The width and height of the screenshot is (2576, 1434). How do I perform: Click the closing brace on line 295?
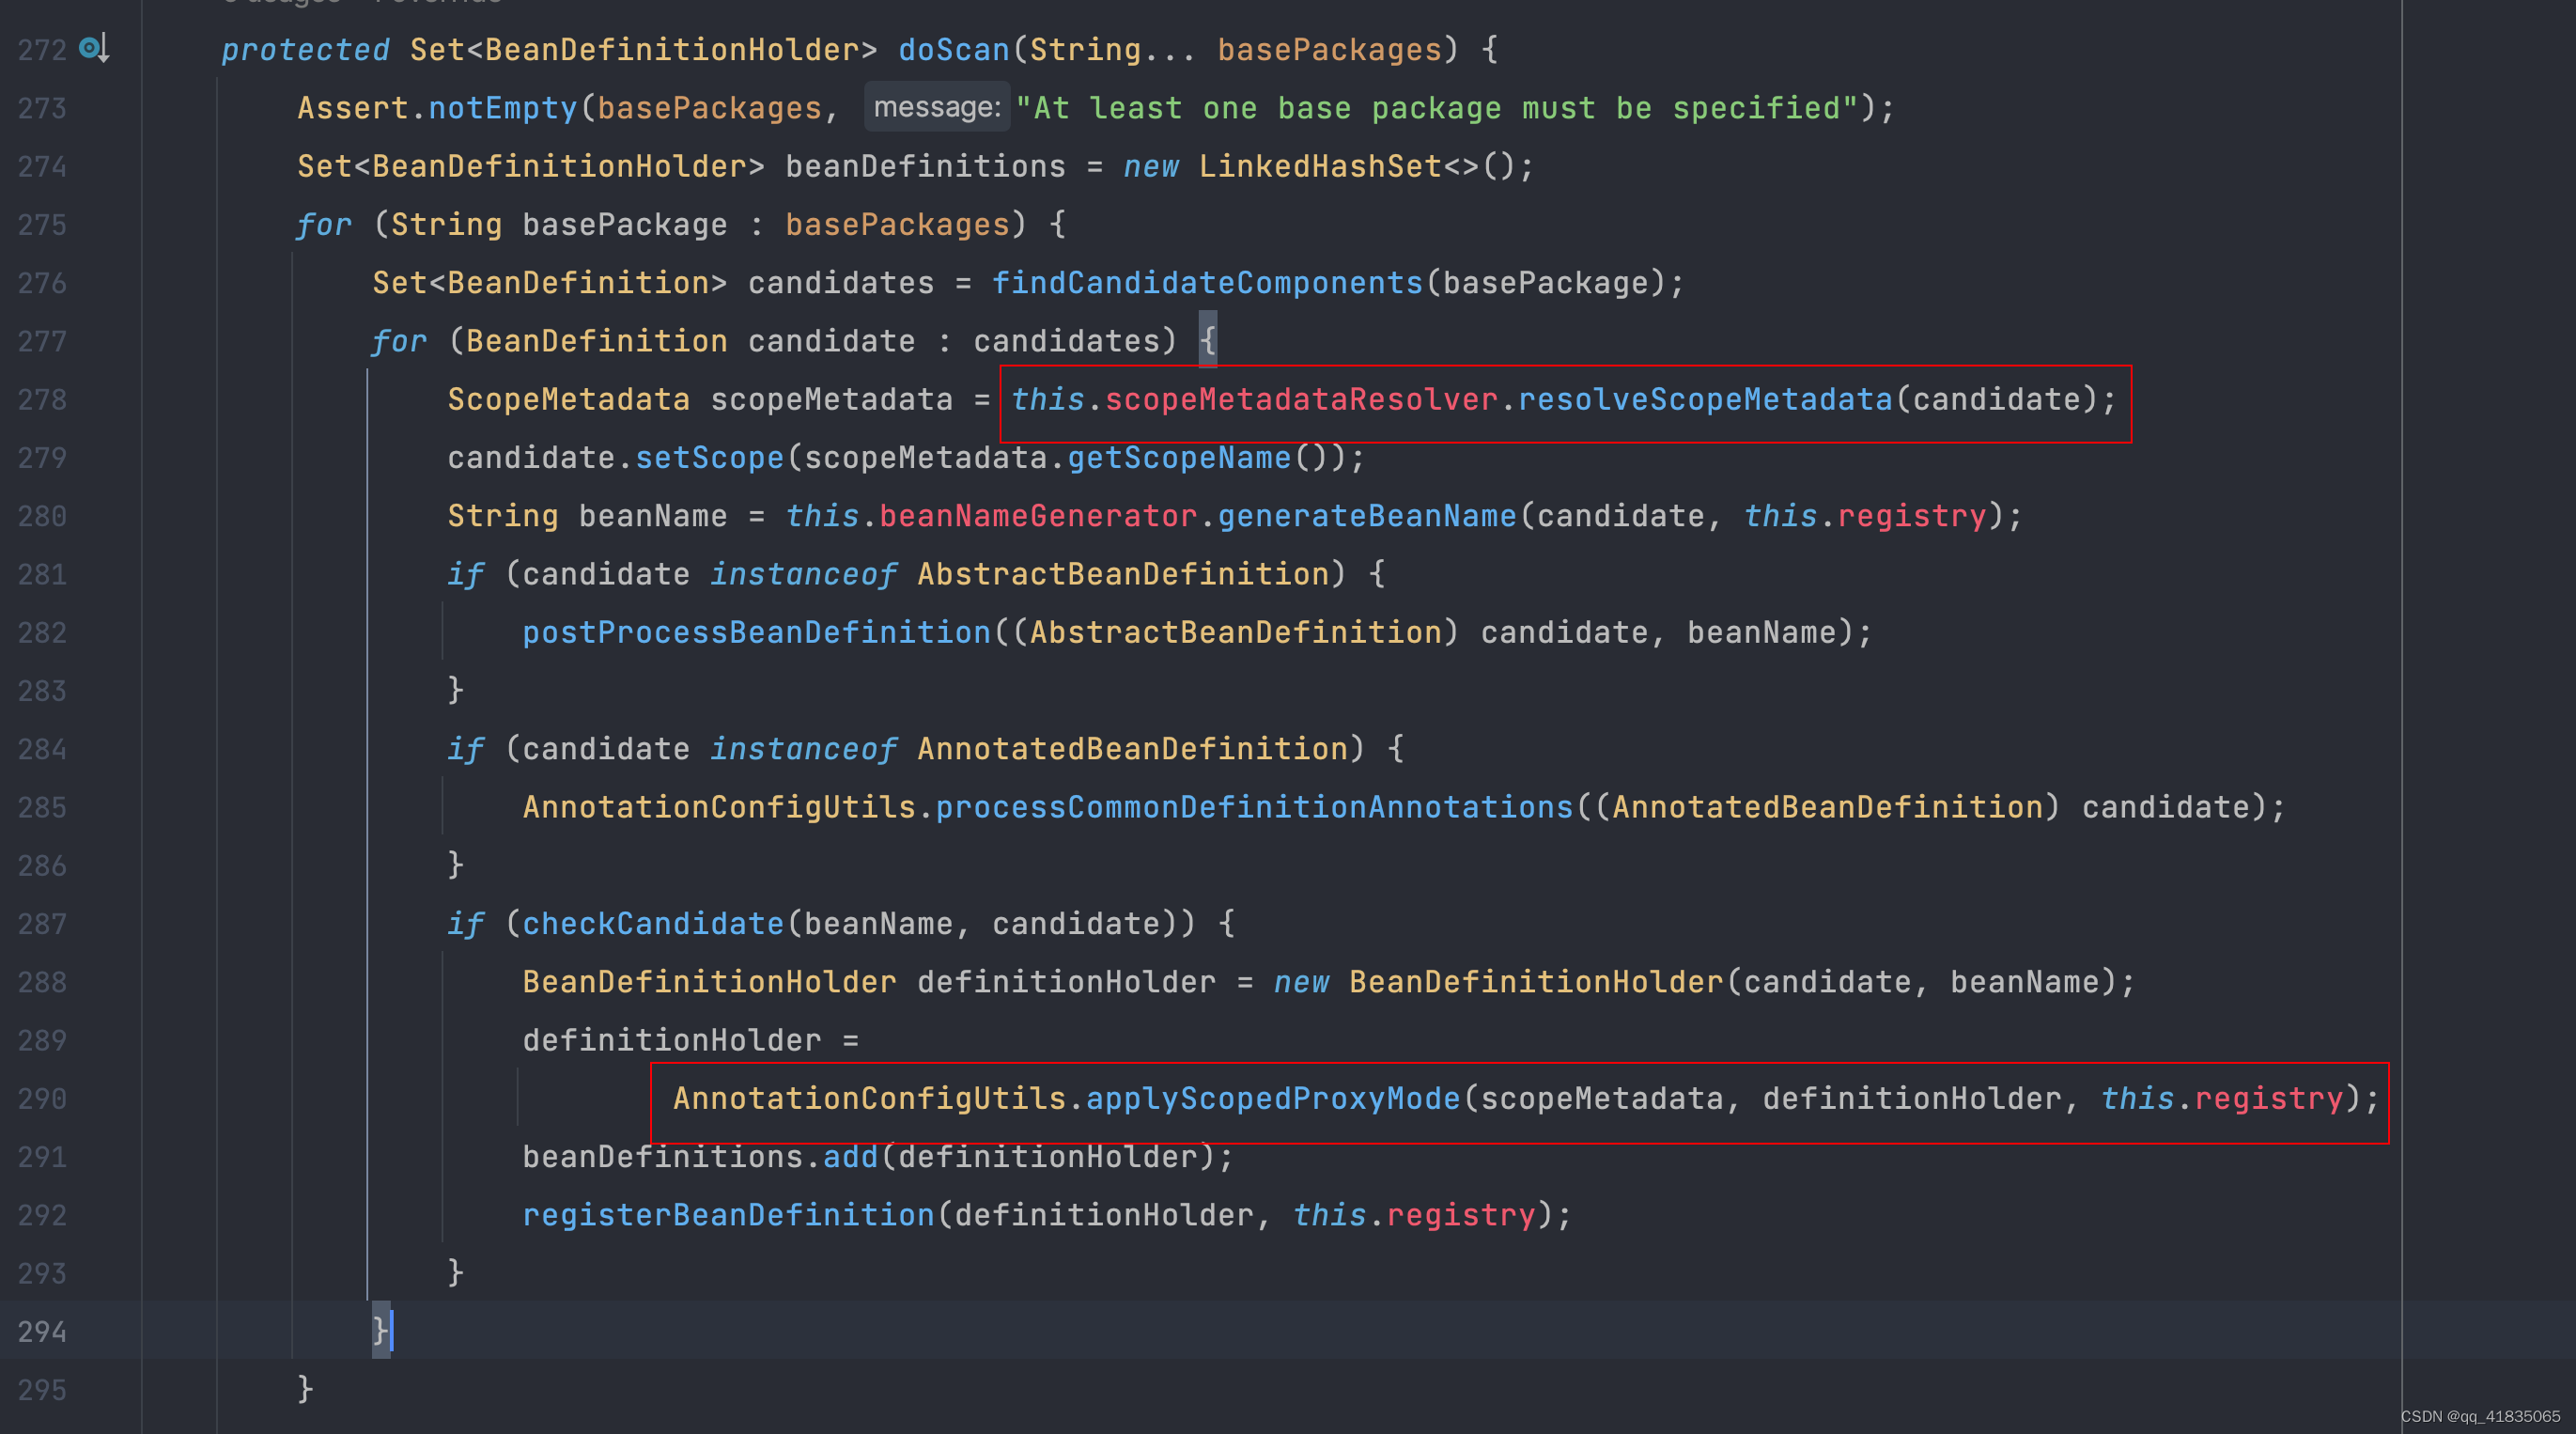pyautogui.click(x=305, y=1389)
